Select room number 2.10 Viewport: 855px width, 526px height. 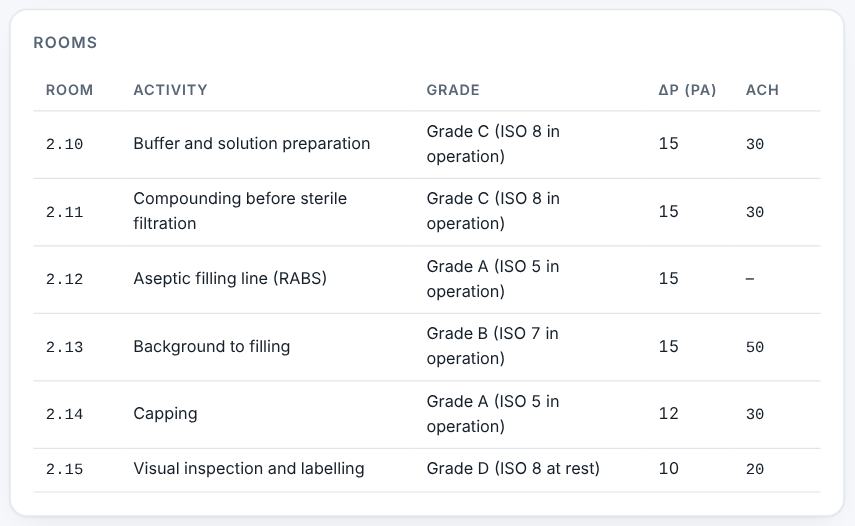coord(64,144)
